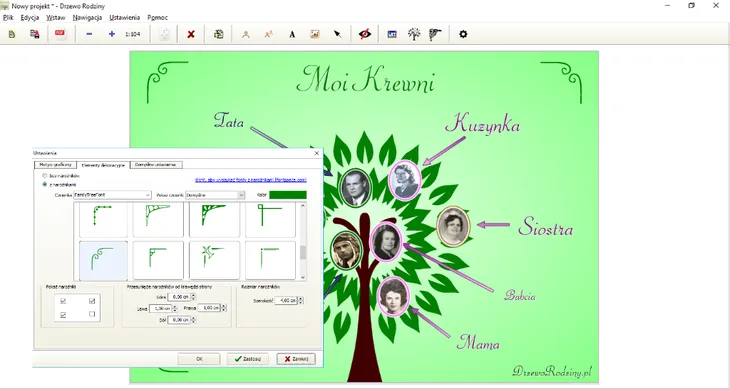Toggle the top-right corner checkbox
730x389 pixels.
92,301
